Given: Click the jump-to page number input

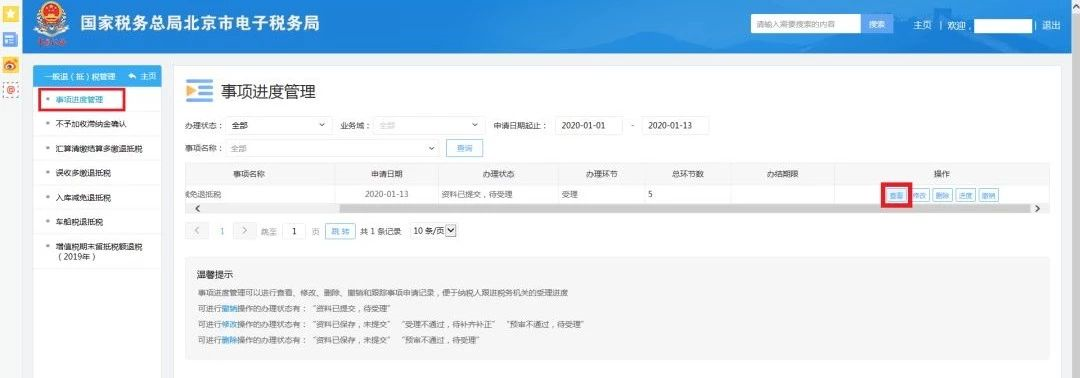Looking at the screenshot, I should coord(294,231).
